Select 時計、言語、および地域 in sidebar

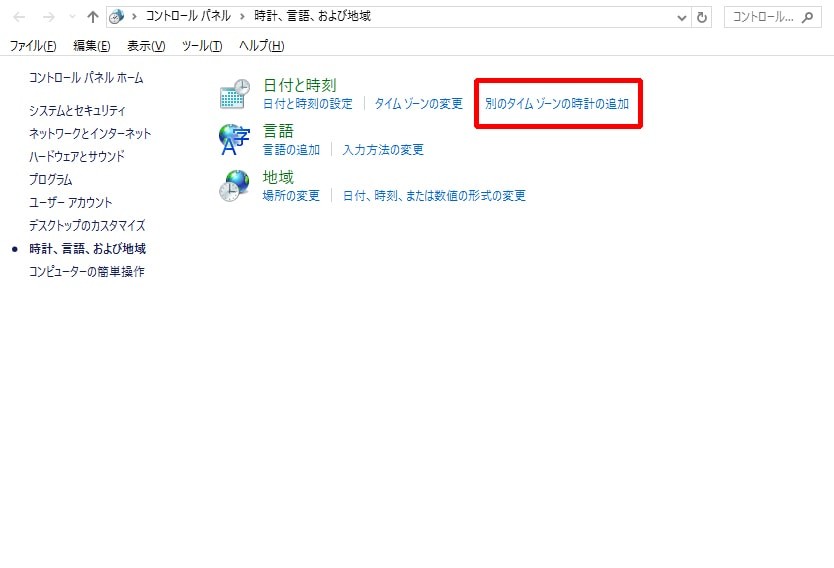(88, 249)
